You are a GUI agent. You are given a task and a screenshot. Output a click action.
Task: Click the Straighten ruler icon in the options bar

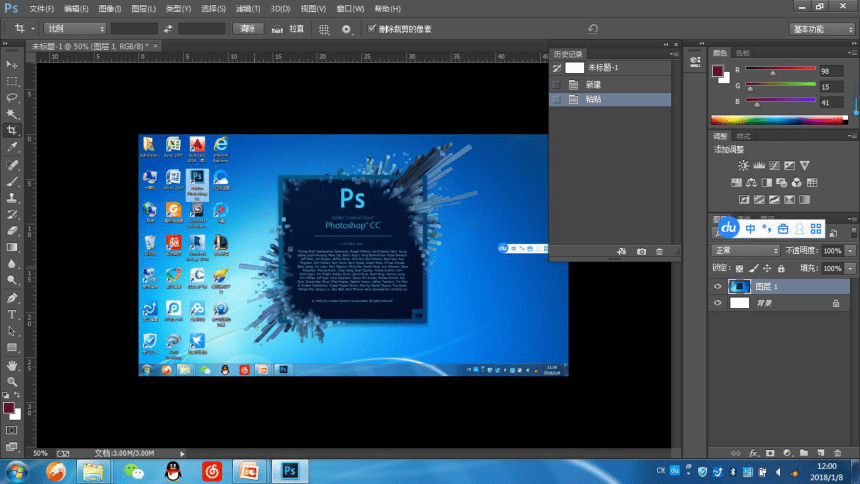click(277, 29)
